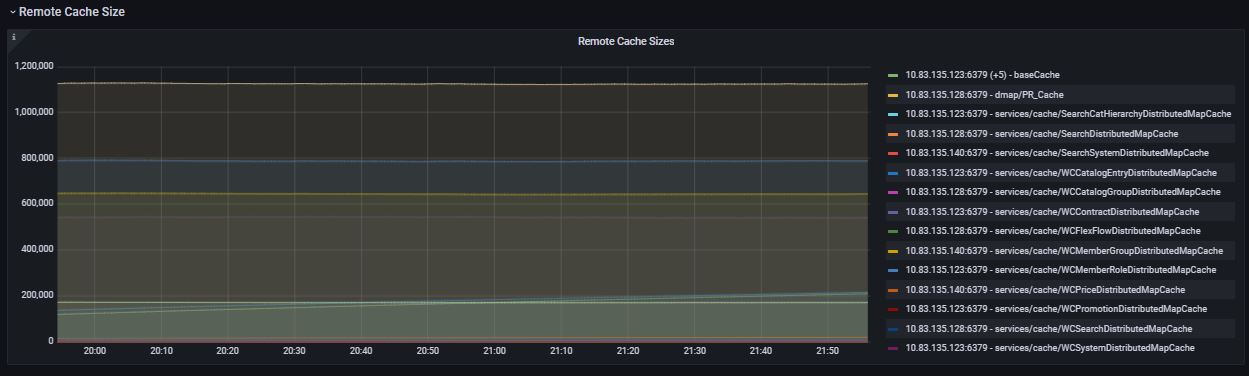Click the SearchSystemDistributedMapCache legend label
Image resolution: width=1249 pixels, height=376 pixels.
point(1057,153)
